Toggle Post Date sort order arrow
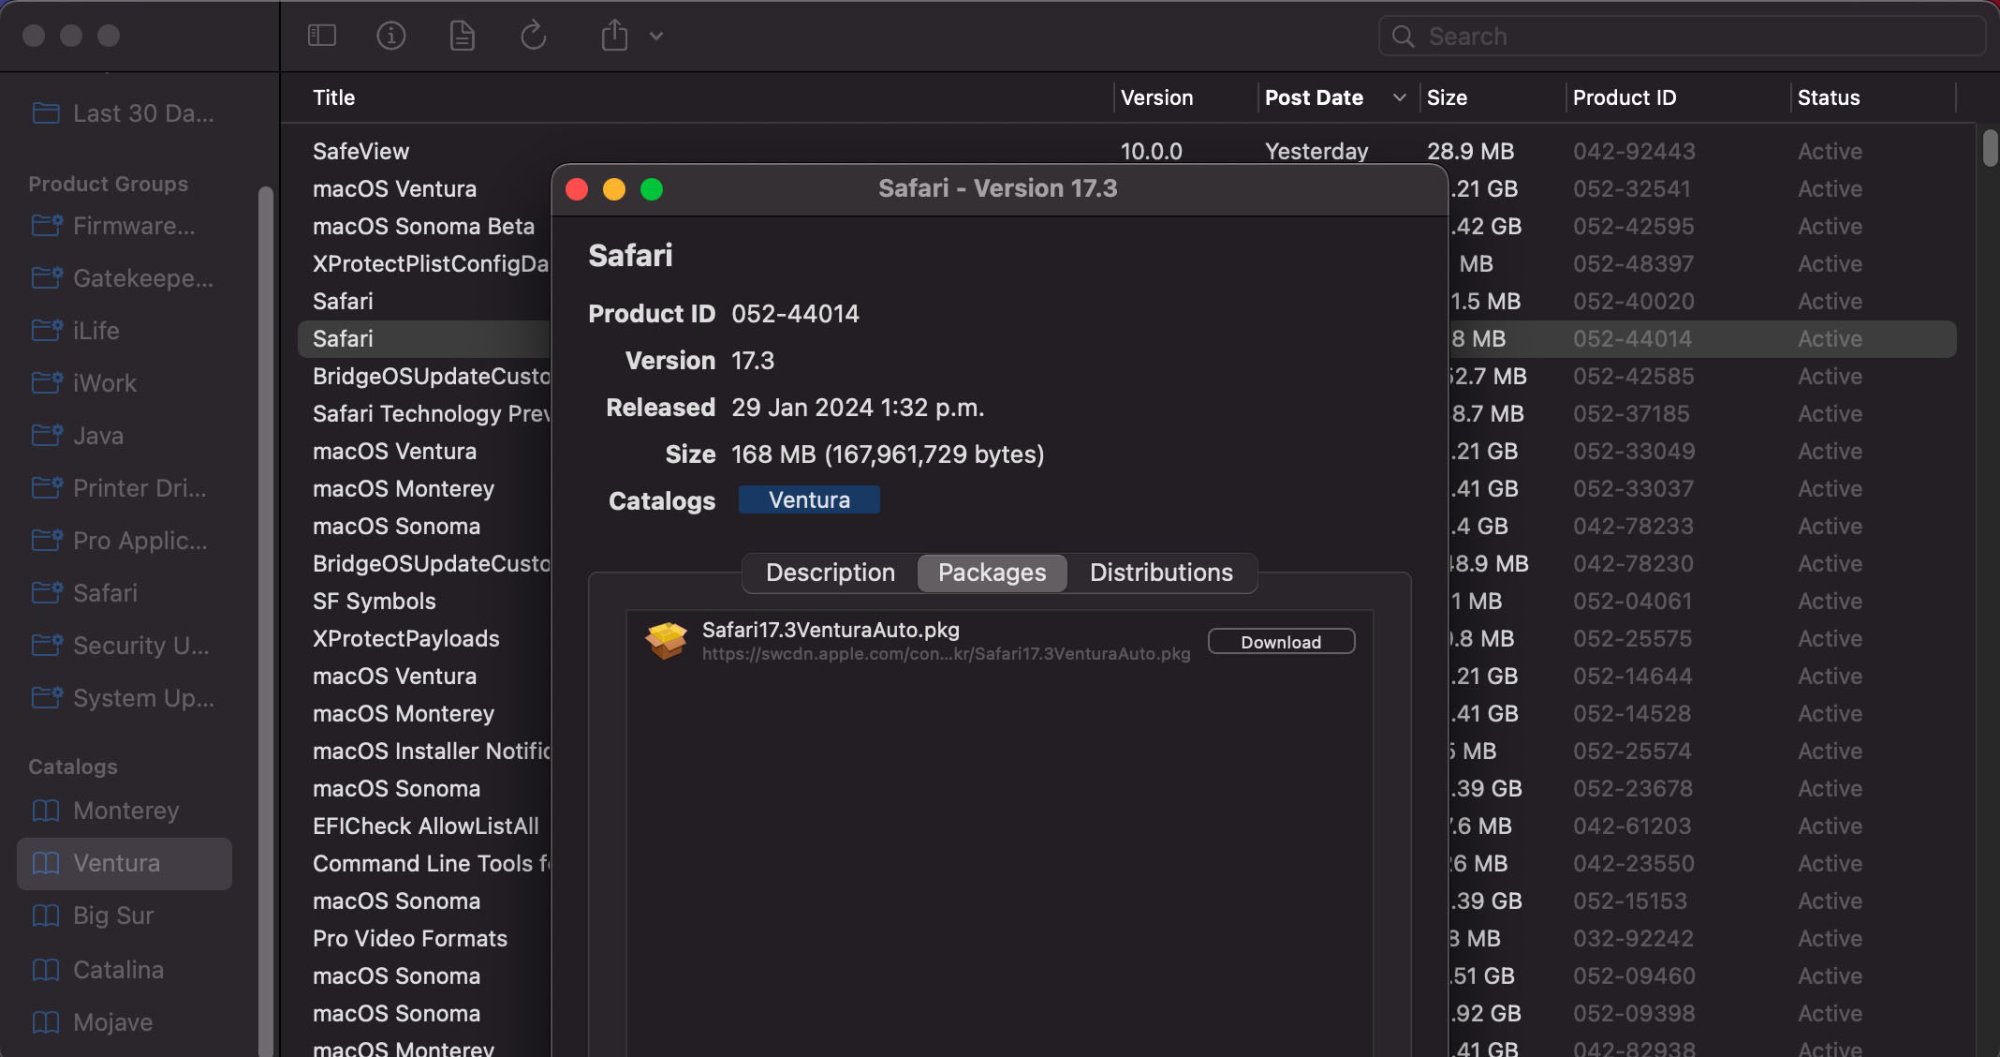Screen dimensions: 2000x1057 pos(1399,98)
